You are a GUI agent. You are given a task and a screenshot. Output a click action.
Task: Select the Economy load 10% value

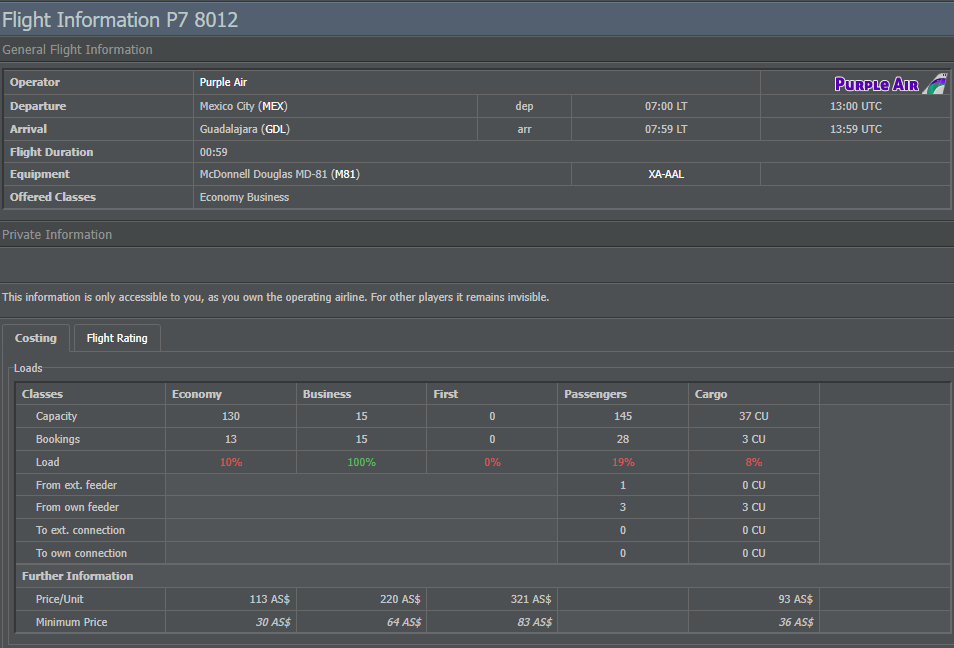point(231,462)
